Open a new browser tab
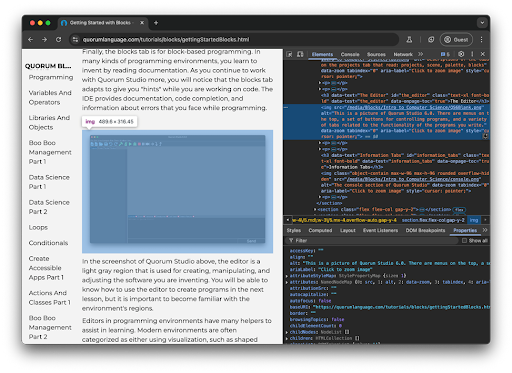This screenshot has height=373, width=512. coord(156,23)
